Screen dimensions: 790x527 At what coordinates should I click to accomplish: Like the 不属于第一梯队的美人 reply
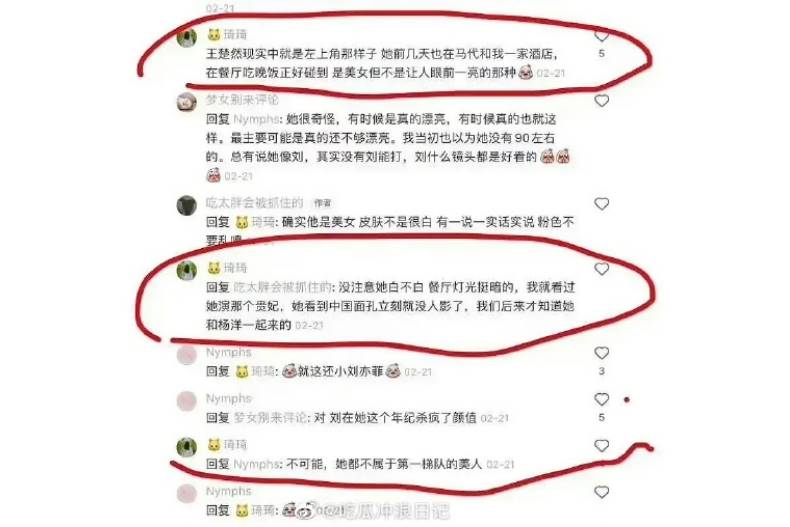601,445
